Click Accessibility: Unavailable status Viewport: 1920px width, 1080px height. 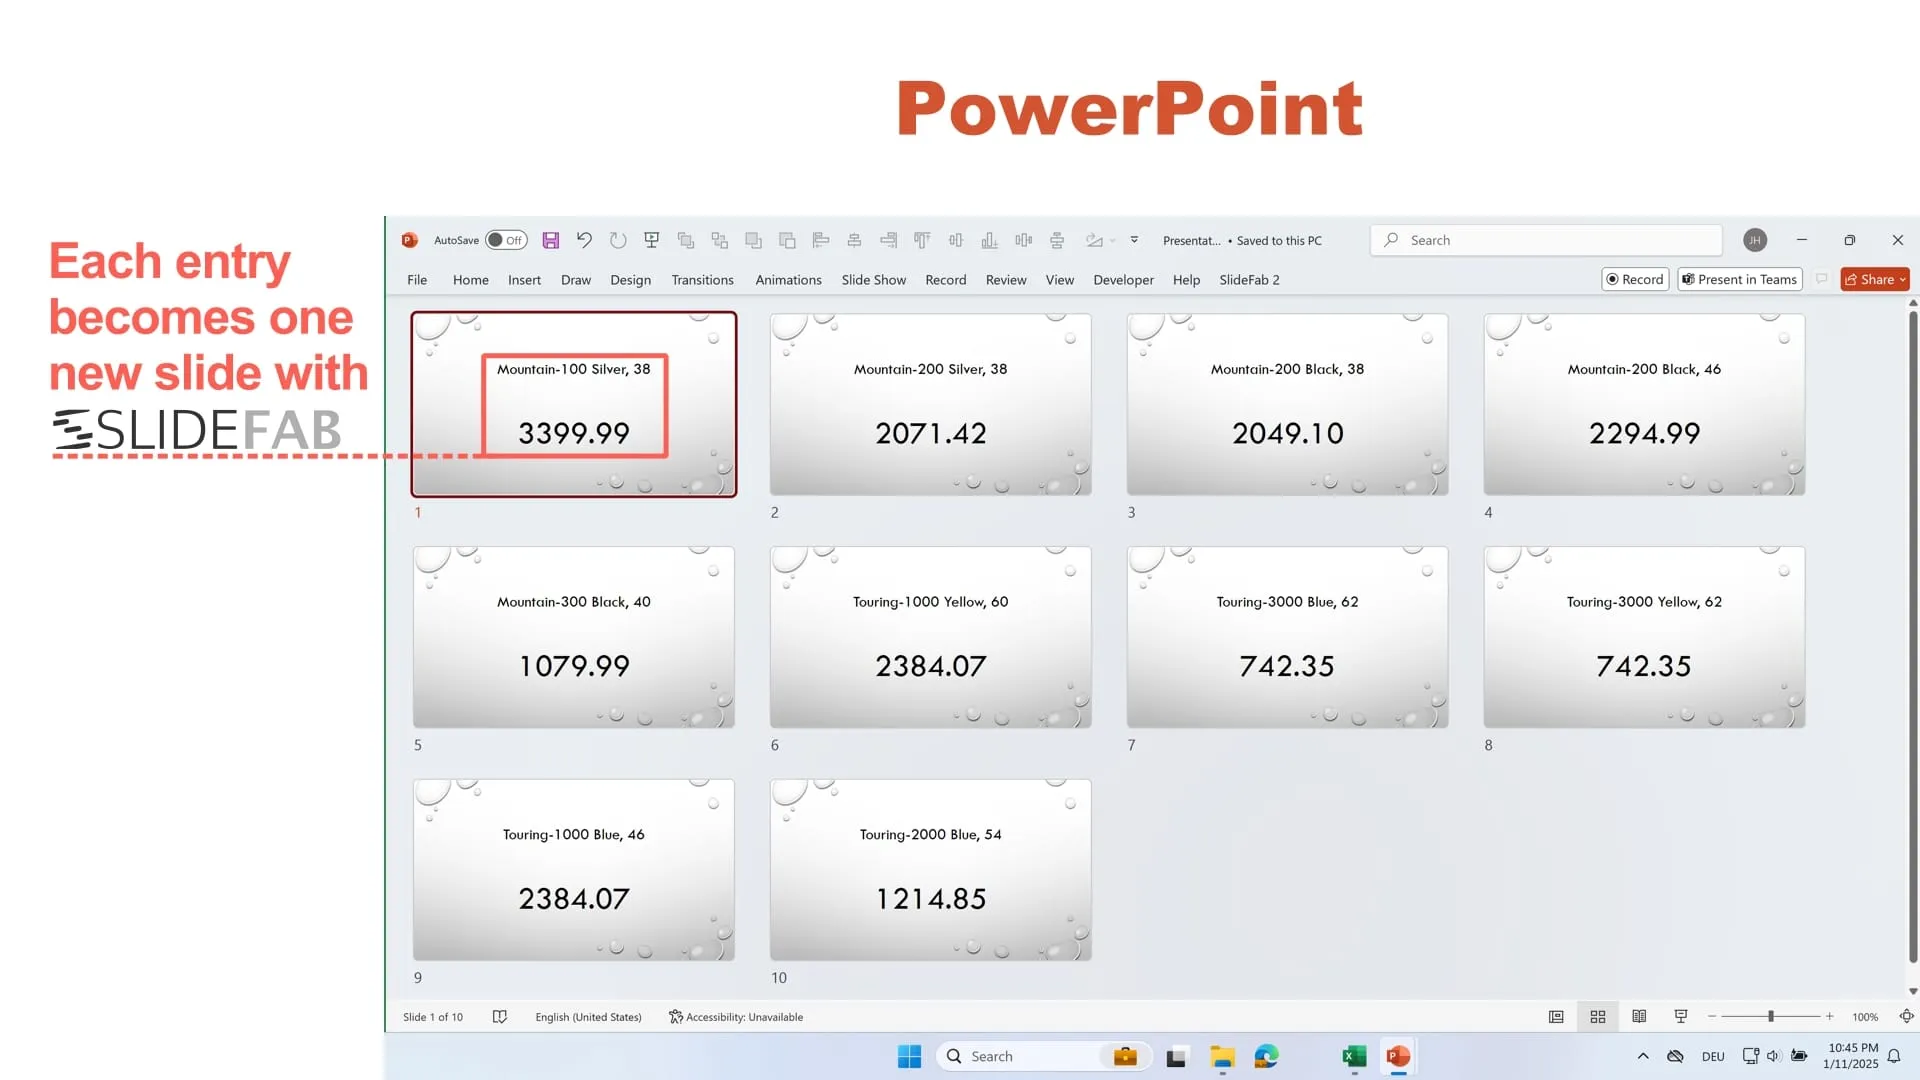point(736,1017)
